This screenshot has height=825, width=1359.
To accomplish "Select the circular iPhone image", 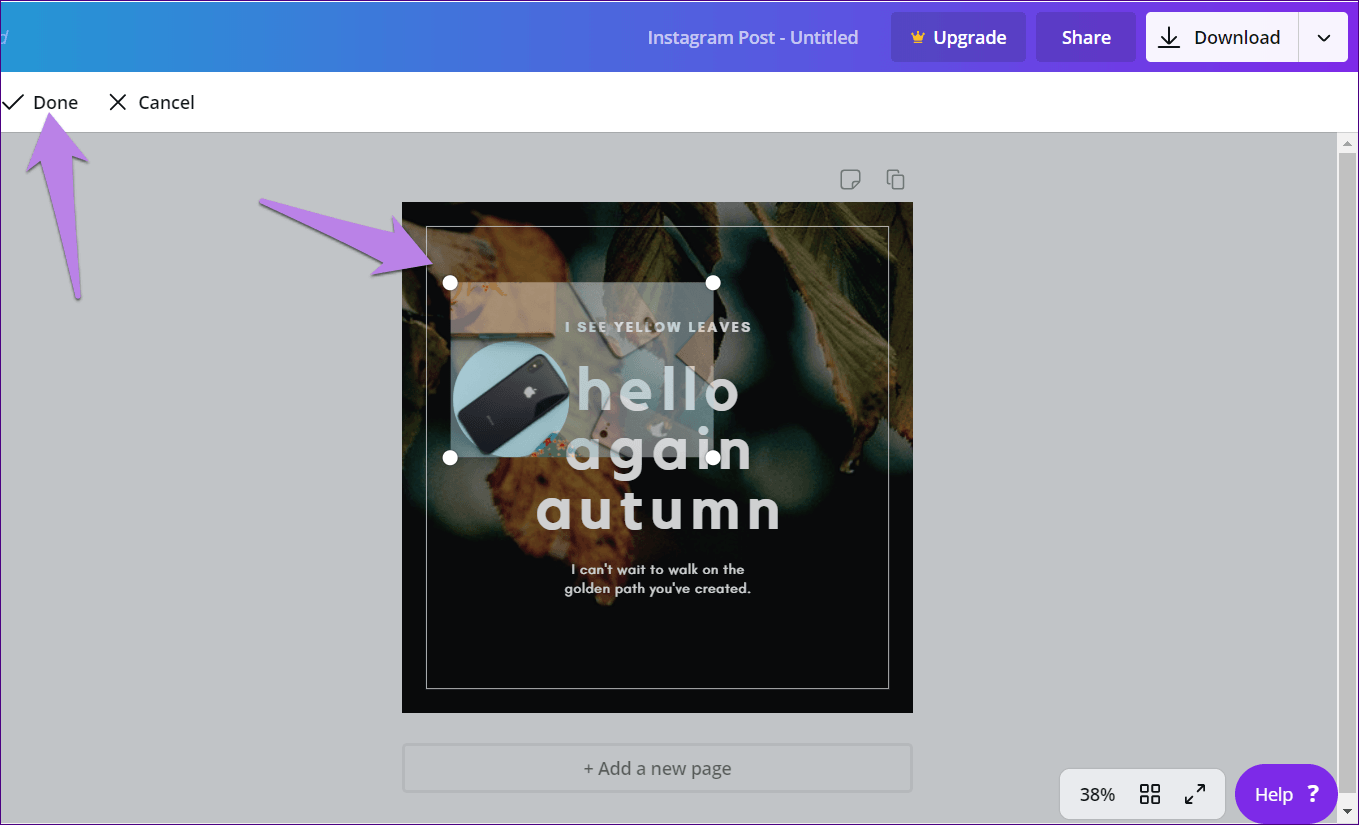I will [x=511, y=400].
